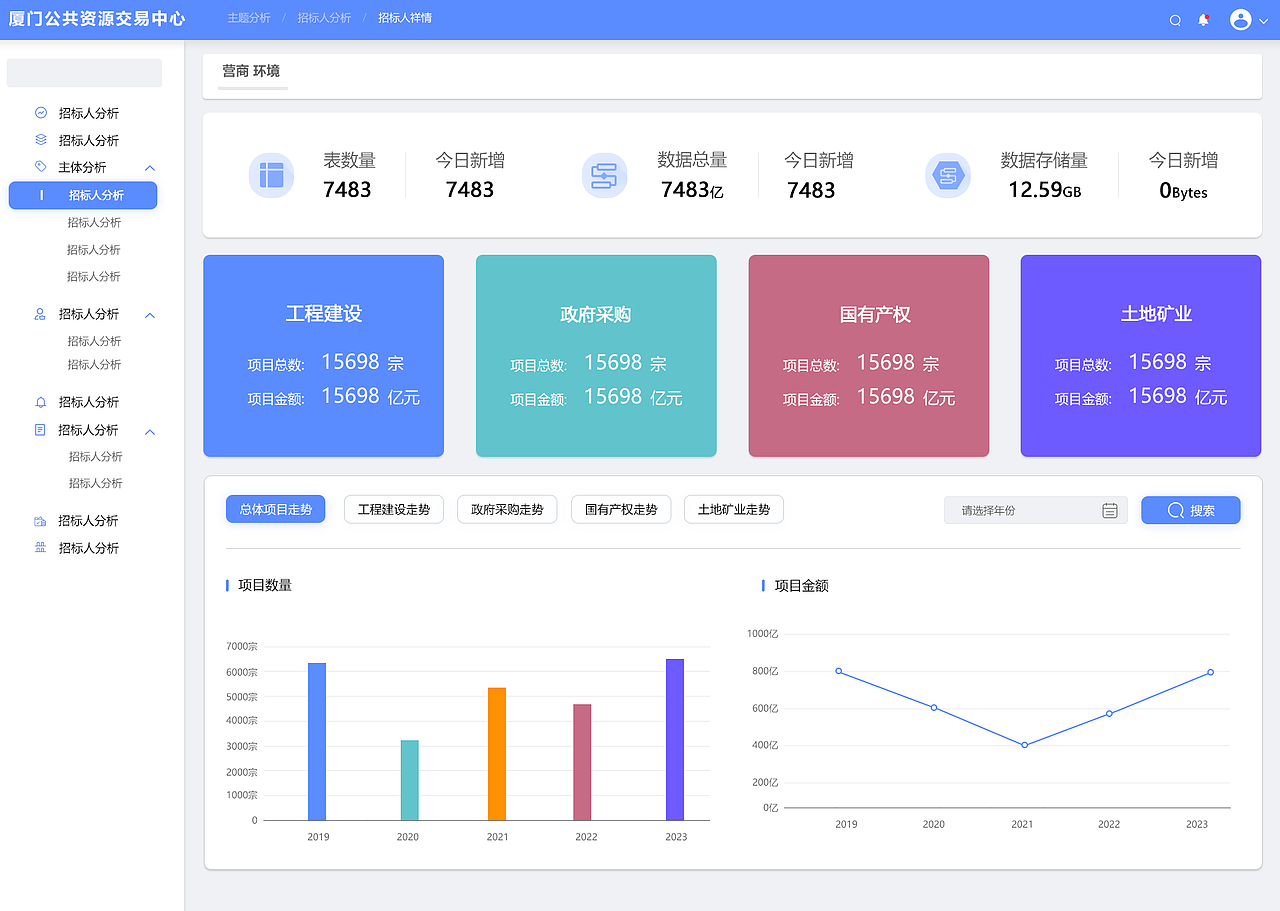Click the 招标人详情 breadcrumb
The image size is (1280, 911).
tap(405, 18)
